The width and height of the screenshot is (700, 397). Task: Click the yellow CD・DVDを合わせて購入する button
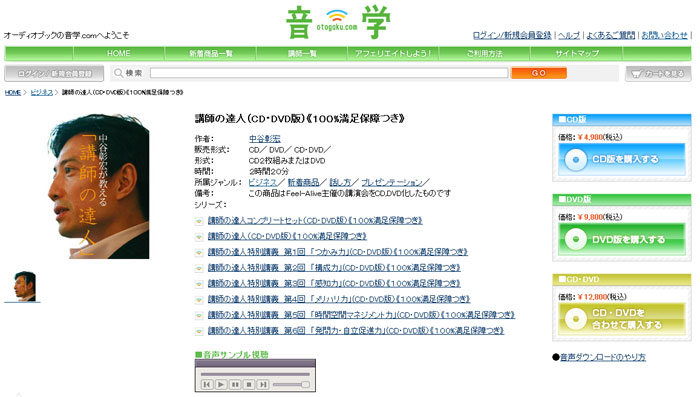coord(621,319)
